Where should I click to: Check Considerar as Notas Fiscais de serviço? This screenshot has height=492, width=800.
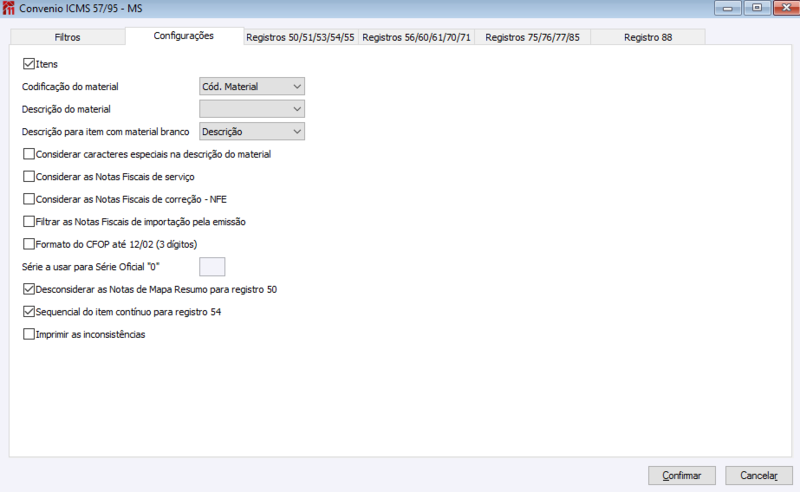coord(29,177)
